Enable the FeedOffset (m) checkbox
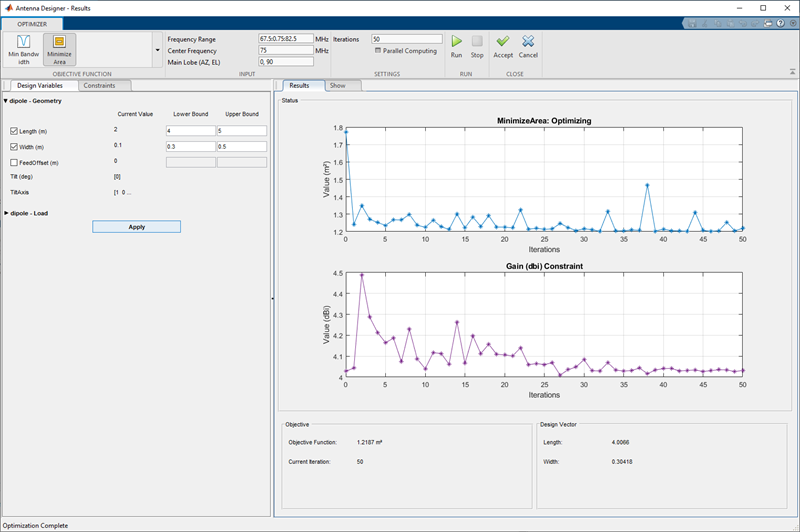 [14, 162]
